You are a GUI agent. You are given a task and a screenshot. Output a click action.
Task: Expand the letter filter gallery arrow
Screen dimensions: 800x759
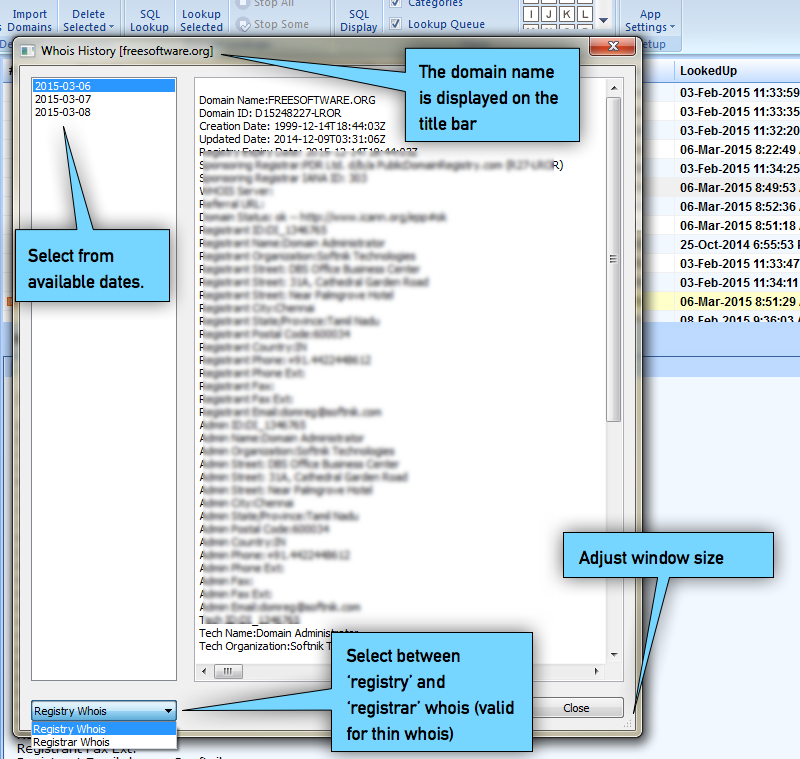(x=603, y=20)
